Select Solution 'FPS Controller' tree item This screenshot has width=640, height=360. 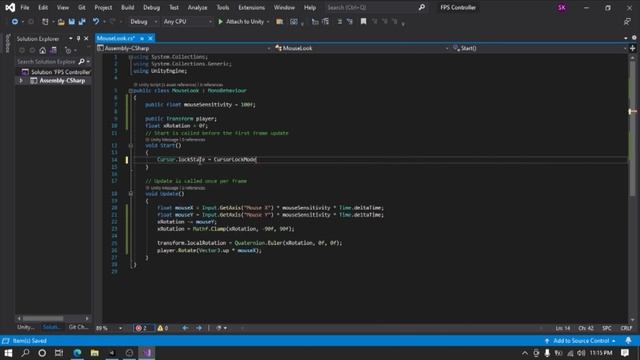coord(56,72)
